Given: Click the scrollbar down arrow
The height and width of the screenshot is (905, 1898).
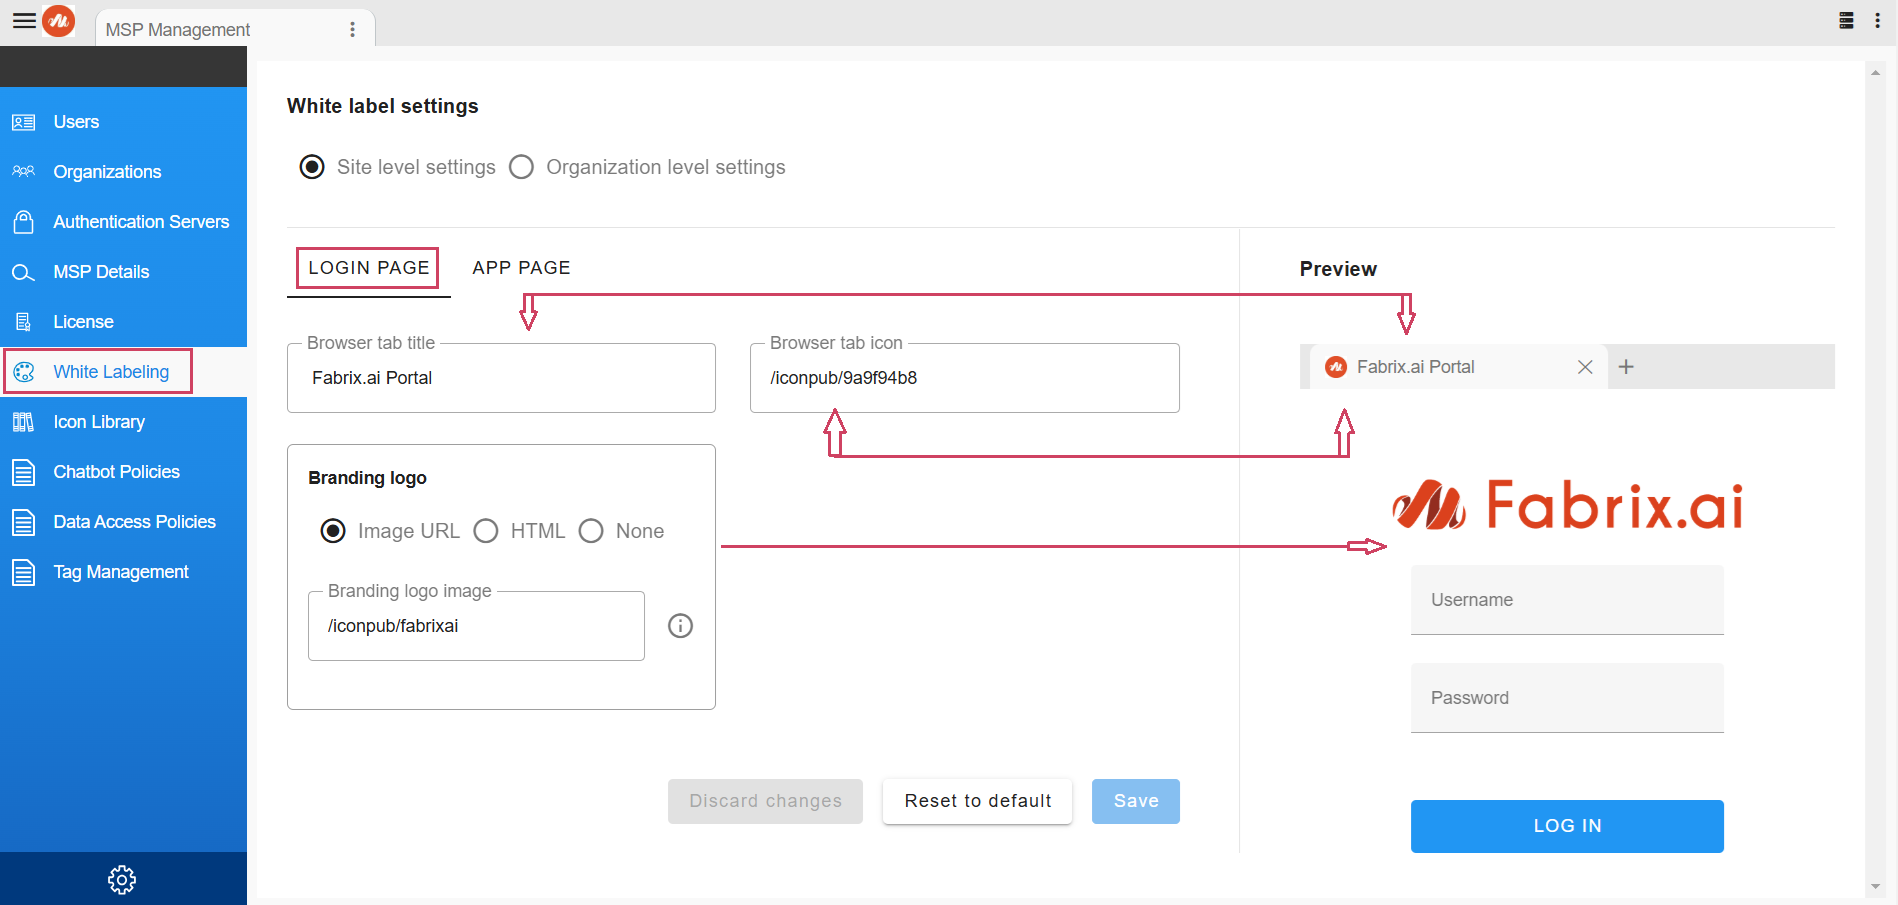Looking at the screenshot, I should tap(1875, 887).
